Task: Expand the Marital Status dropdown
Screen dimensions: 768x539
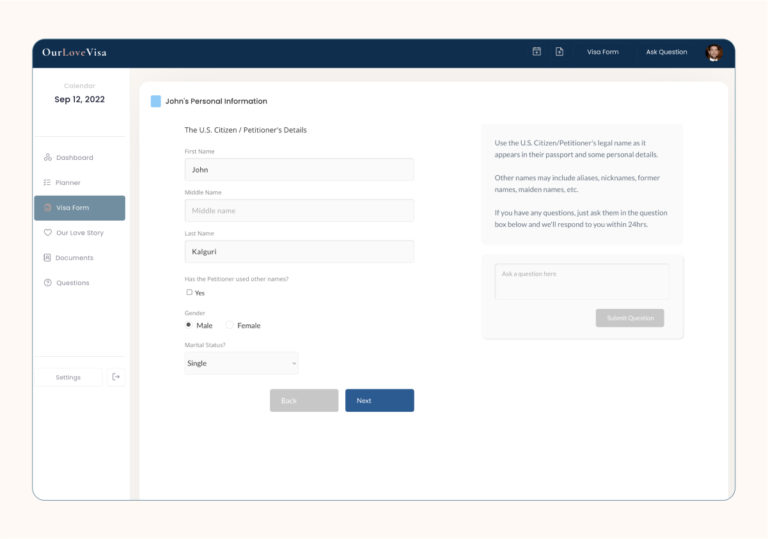Action: (x=241, y=363)
